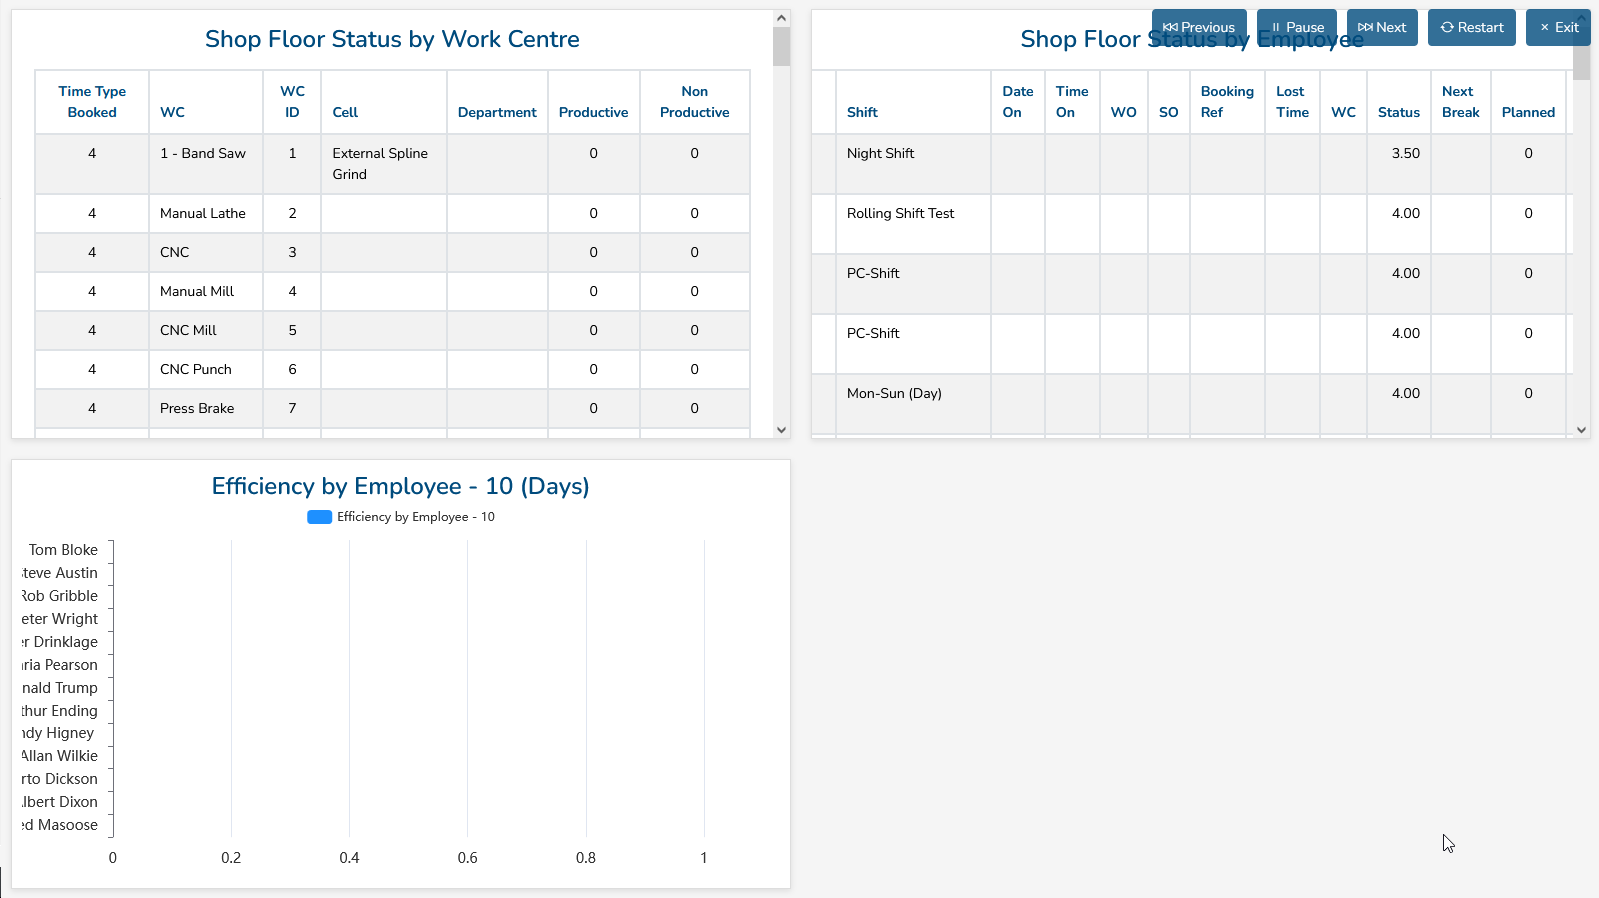This screenshot has height=898, width=1599.
Task: Select the Mon-Sun (Day) shift row
Action: click(894, 394)
